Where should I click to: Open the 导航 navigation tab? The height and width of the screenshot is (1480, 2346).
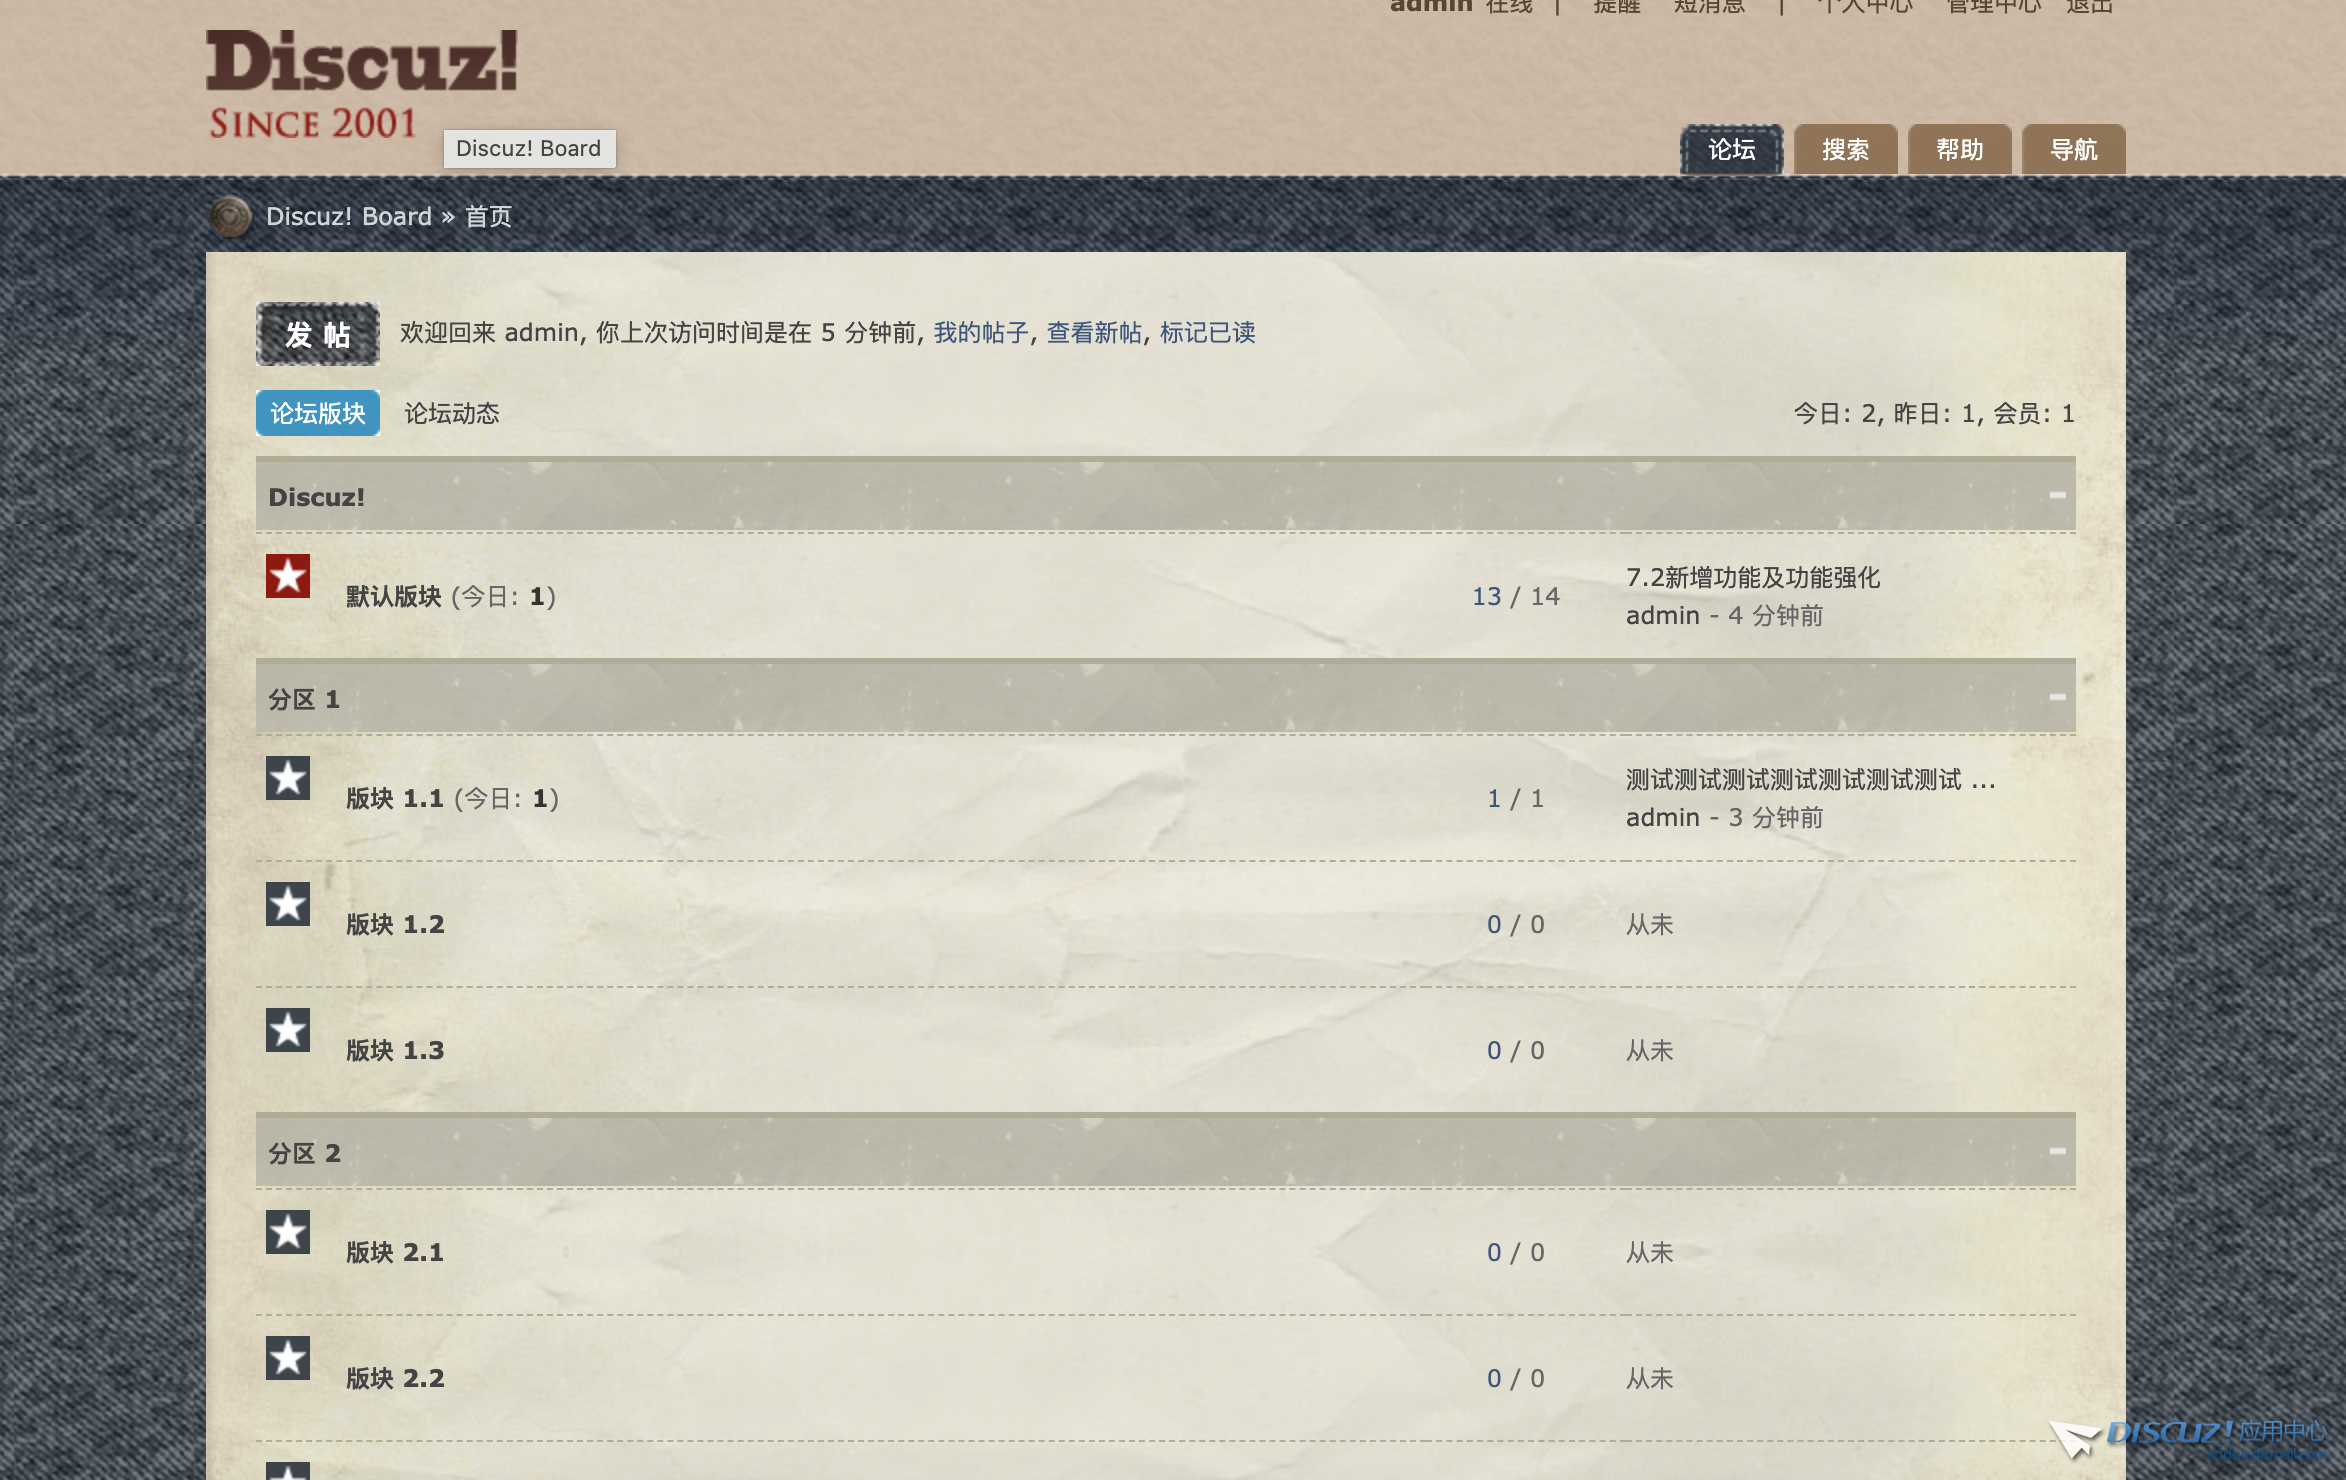(2074, 150)
